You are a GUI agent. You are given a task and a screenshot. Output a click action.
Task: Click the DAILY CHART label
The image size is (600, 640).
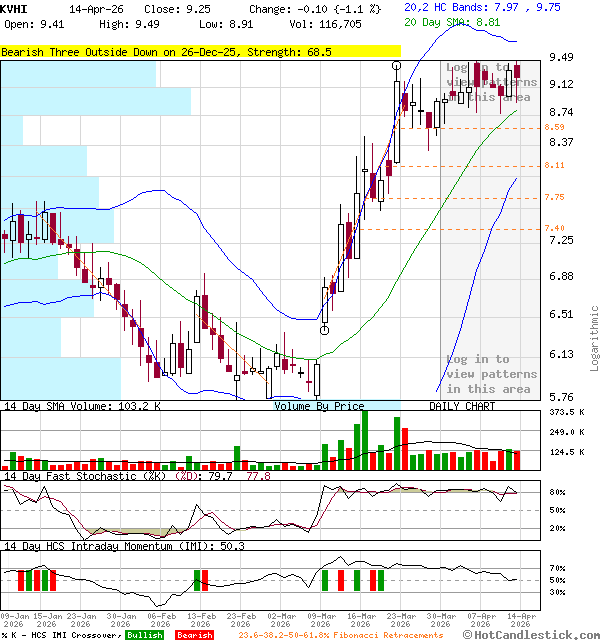click(462, 406)
